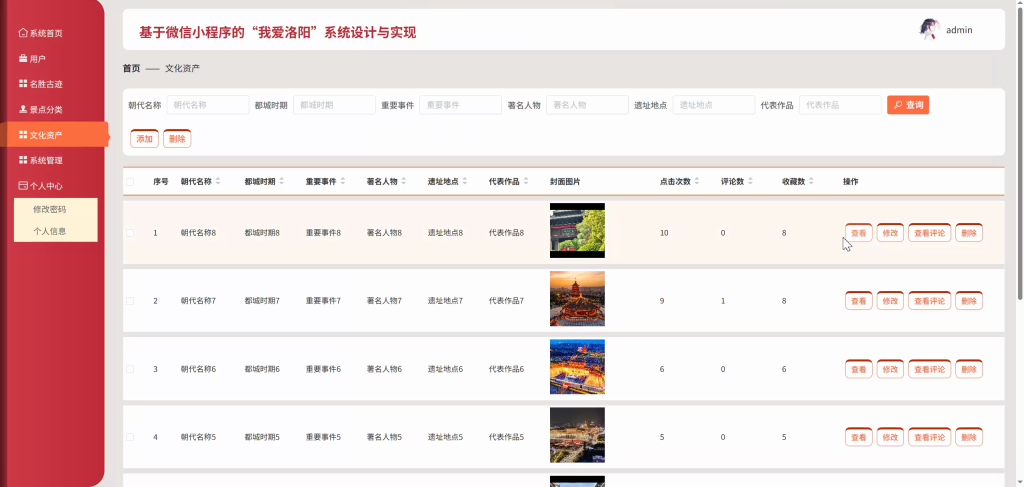Click the cell text 重要事件5
Image resolution: width=1024 pixels, height=487 pixels.
point(323,437)
